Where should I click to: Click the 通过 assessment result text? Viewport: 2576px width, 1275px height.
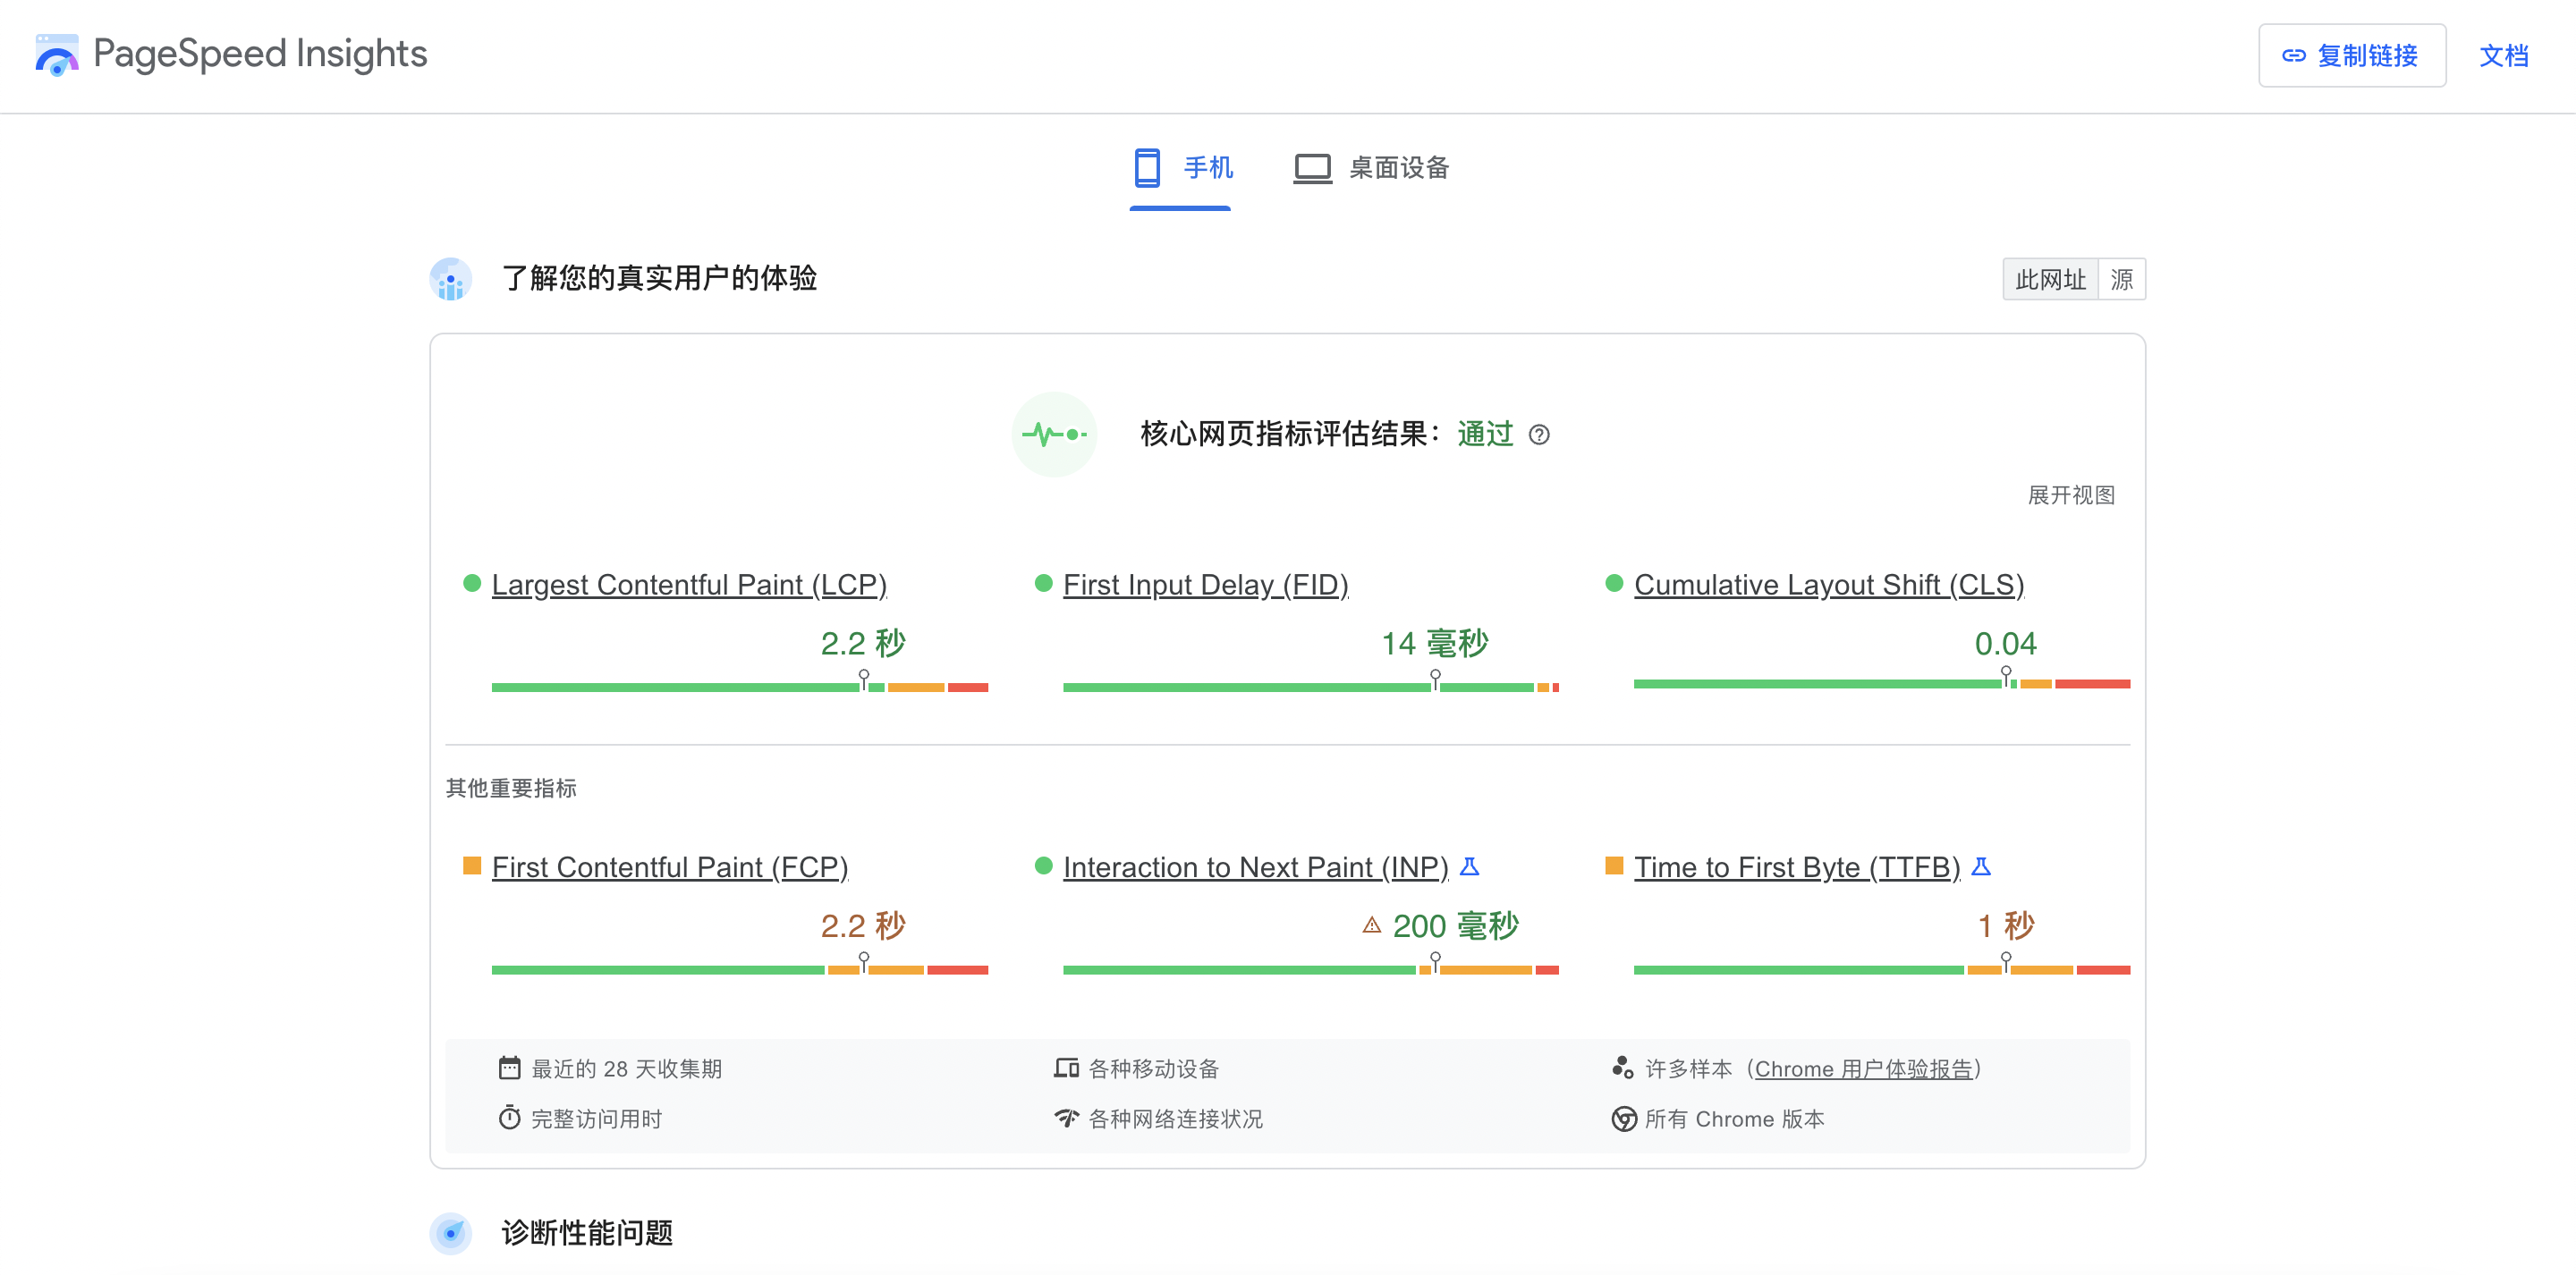(x=1485, y=434)
